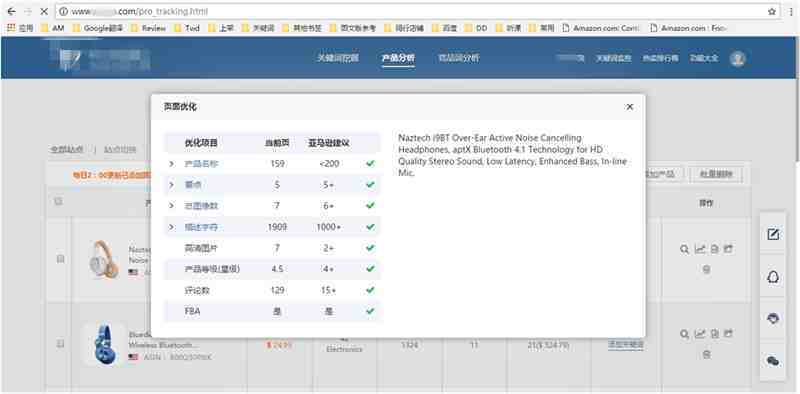Click the Naztech product title text in dialog
The width and height of the screenshot is (800, 394).
[512, 155]
